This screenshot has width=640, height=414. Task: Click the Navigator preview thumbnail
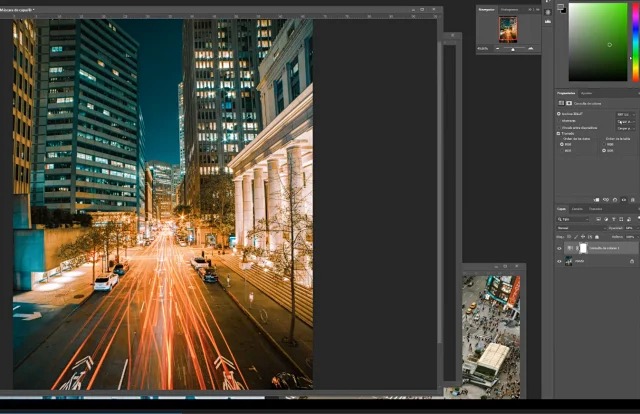click(x=509, y=30)
